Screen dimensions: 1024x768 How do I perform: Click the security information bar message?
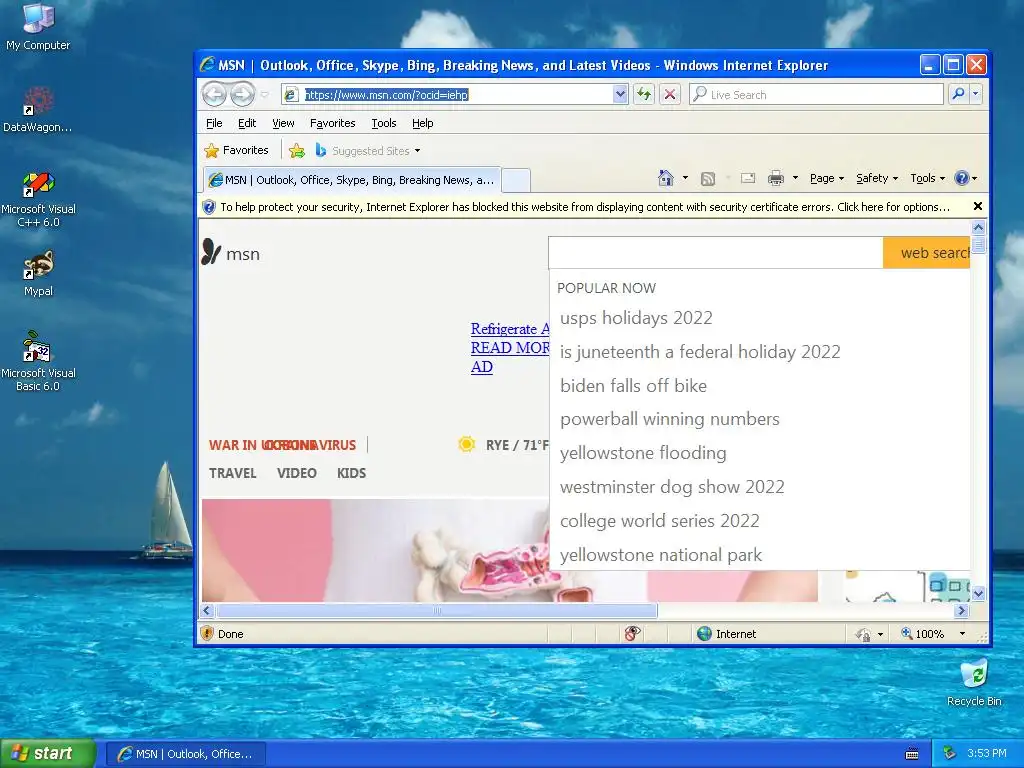pyautogui.click(x=584, y=207)
